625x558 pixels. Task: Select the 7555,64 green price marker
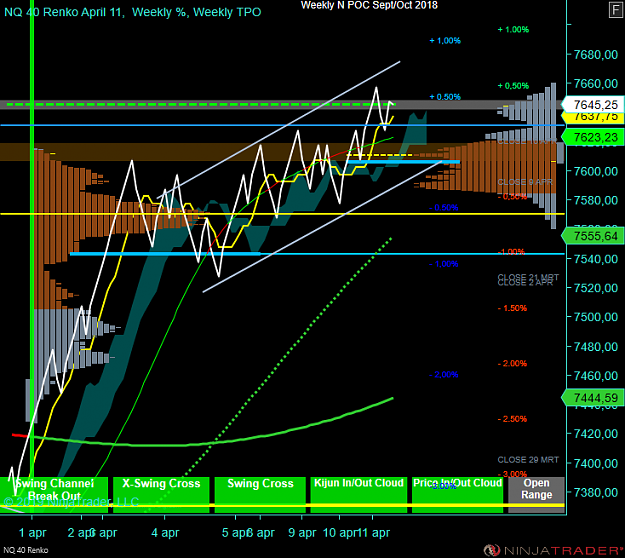pos(592,236)
